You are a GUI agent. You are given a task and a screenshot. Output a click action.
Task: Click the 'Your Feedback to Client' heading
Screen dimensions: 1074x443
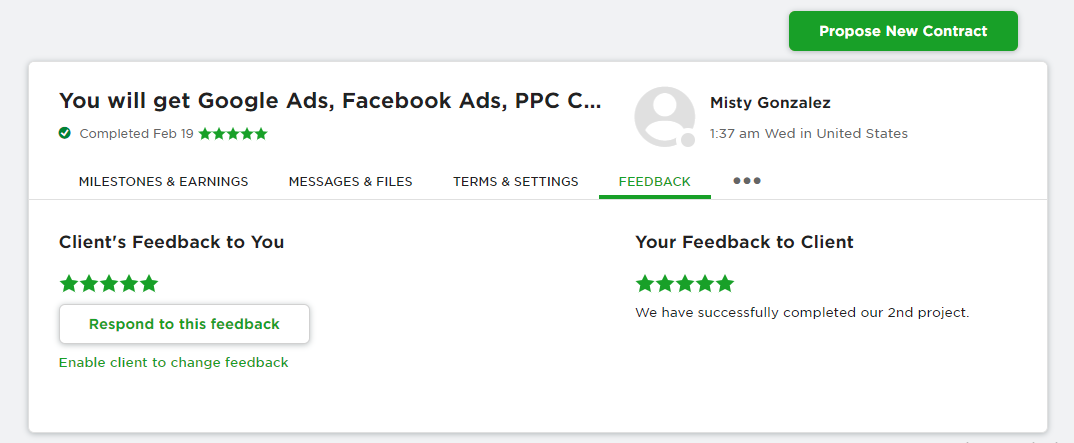click(x=743, y=242)
